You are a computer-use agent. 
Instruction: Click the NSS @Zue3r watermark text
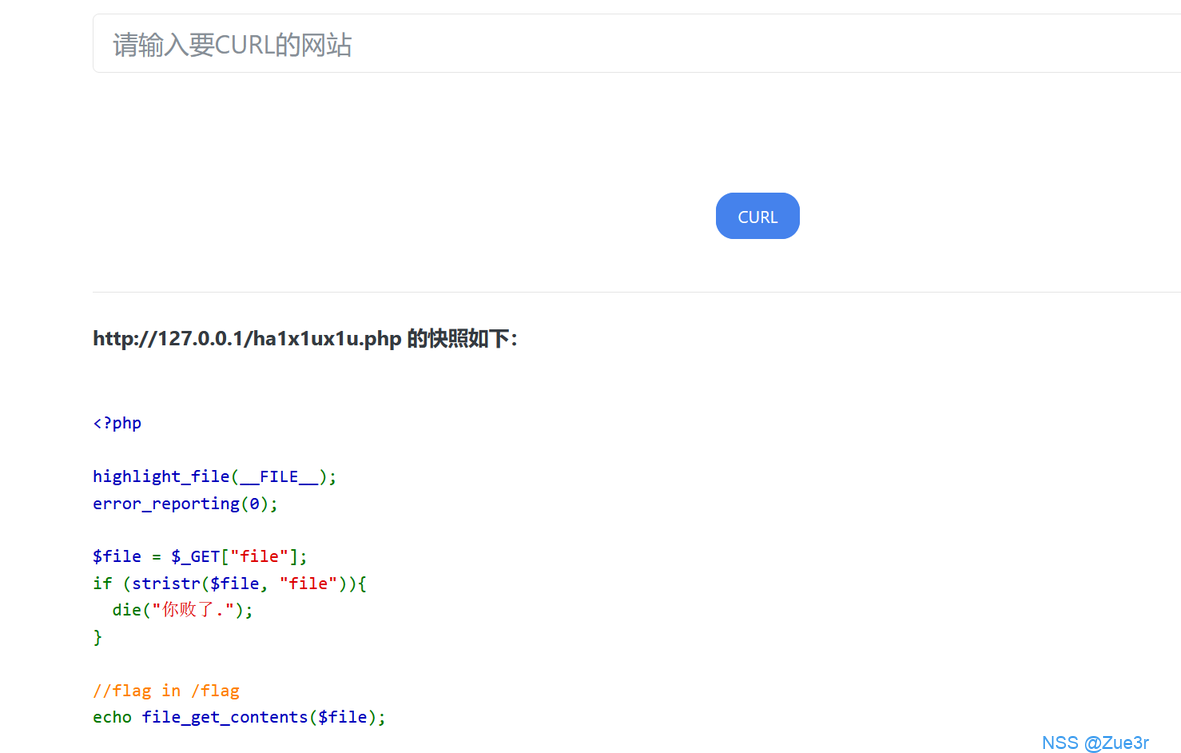point(1095,743)
